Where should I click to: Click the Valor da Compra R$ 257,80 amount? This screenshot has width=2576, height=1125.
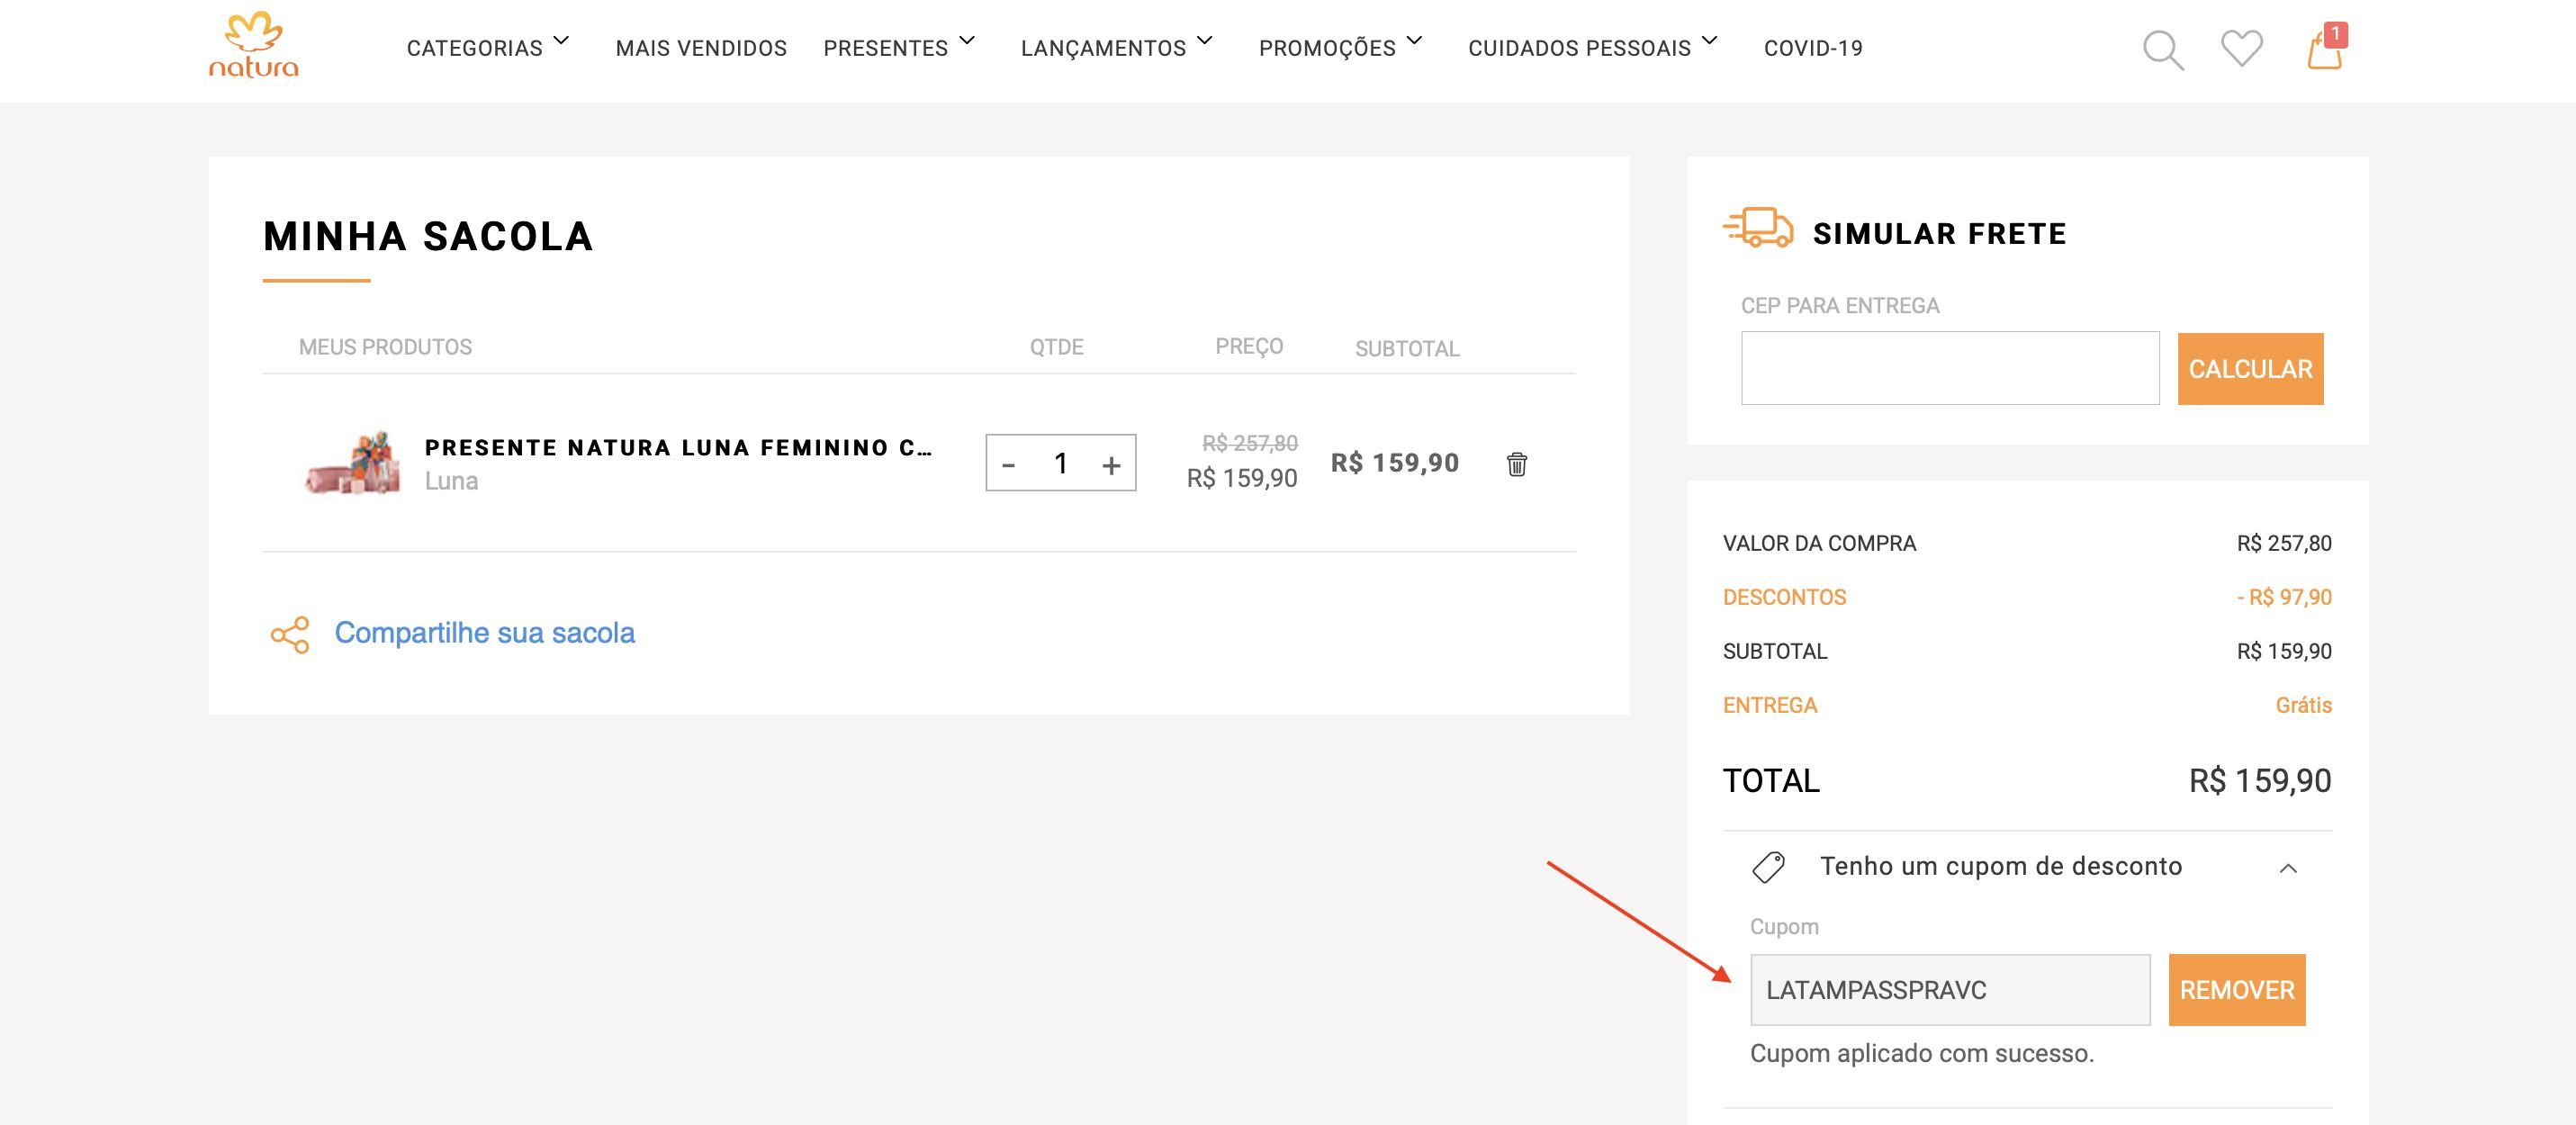[x=2284, y=543]
